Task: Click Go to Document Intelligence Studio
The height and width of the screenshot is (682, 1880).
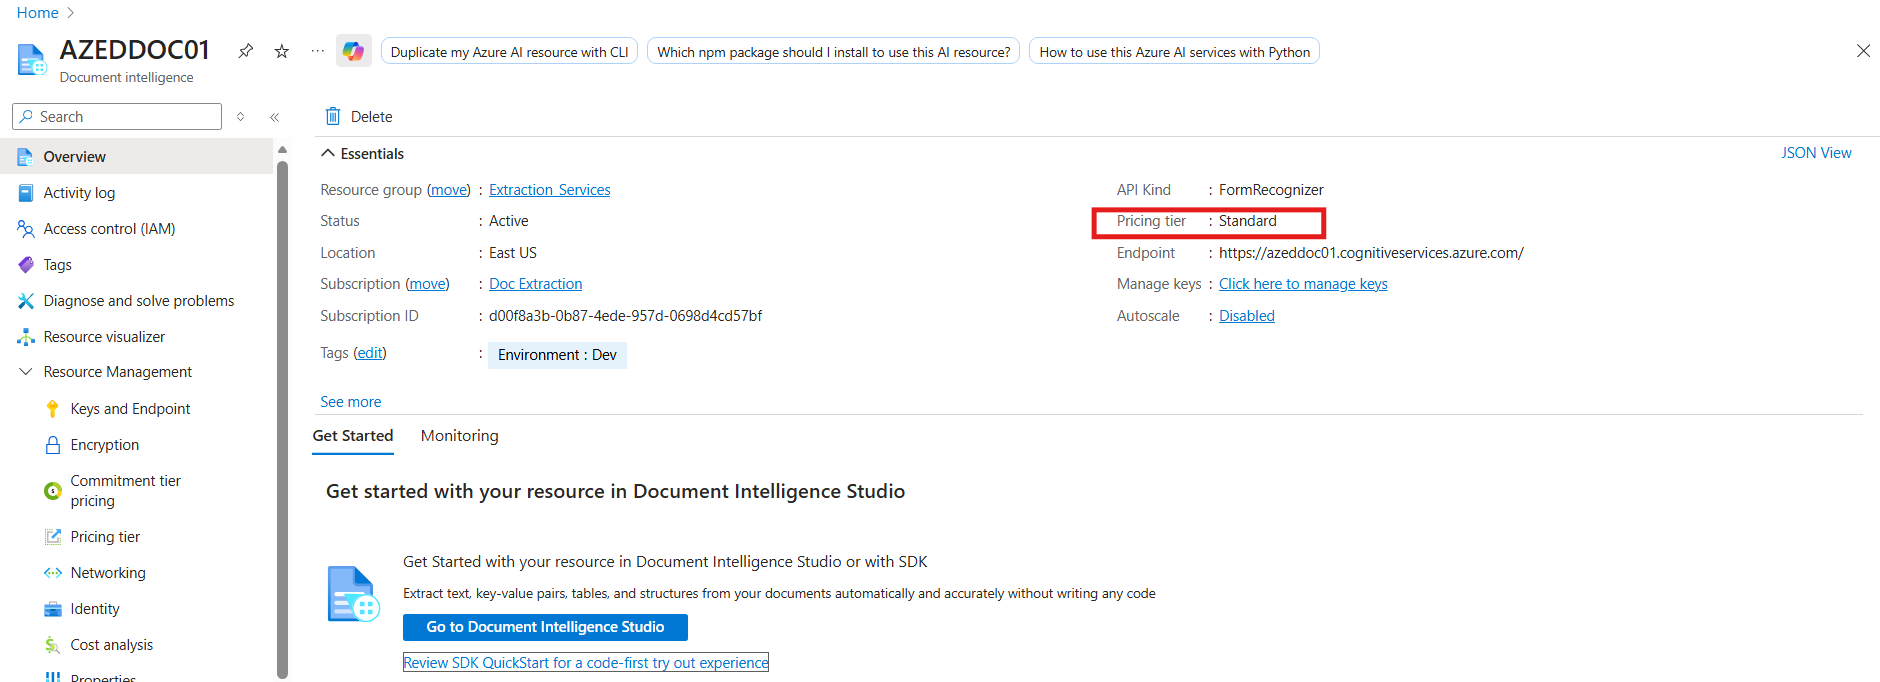Action: (x=545, y=627)
